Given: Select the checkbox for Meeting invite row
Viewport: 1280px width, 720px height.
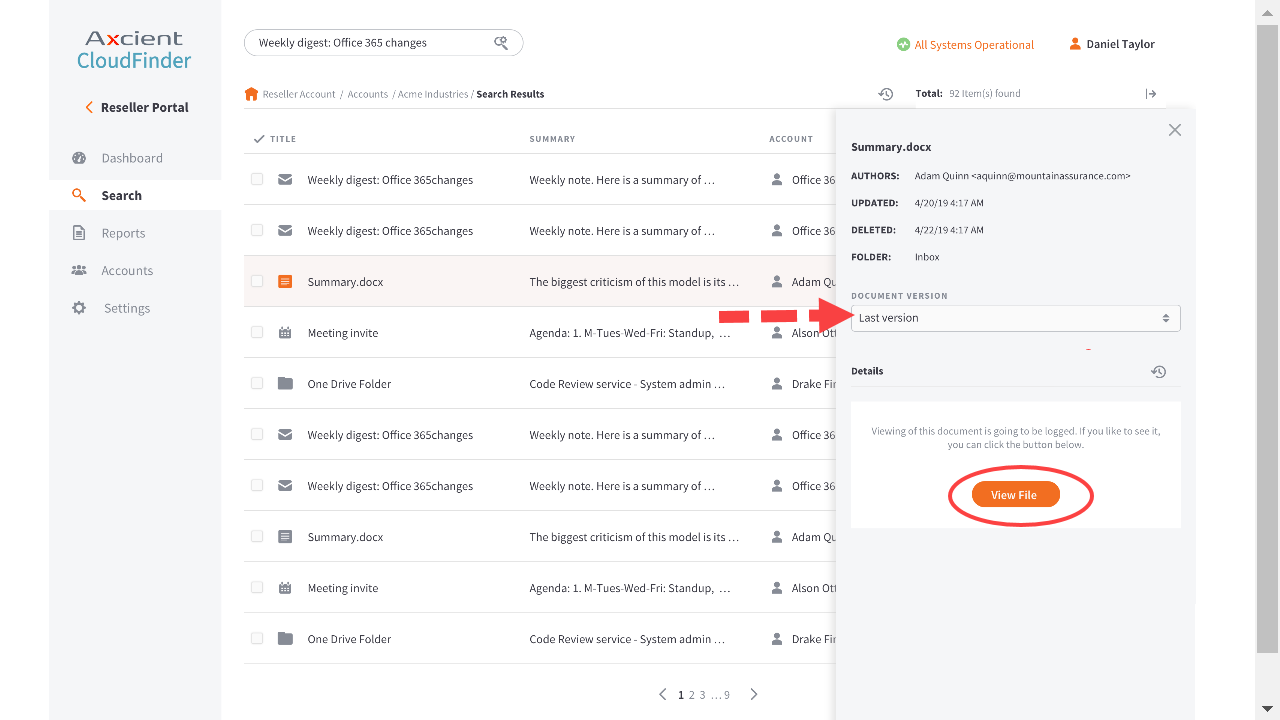Looking at the screenshot, I should tap(256, 332).
